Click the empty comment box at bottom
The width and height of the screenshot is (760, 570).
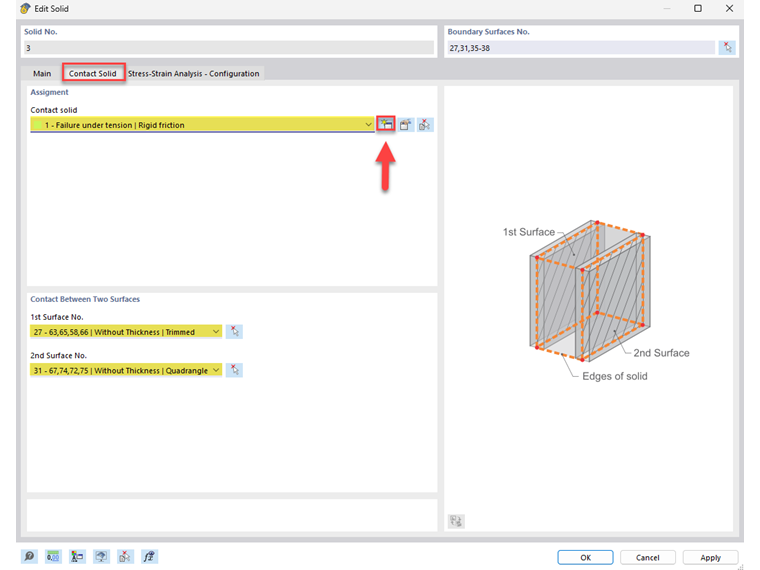(x=232, y=515)
